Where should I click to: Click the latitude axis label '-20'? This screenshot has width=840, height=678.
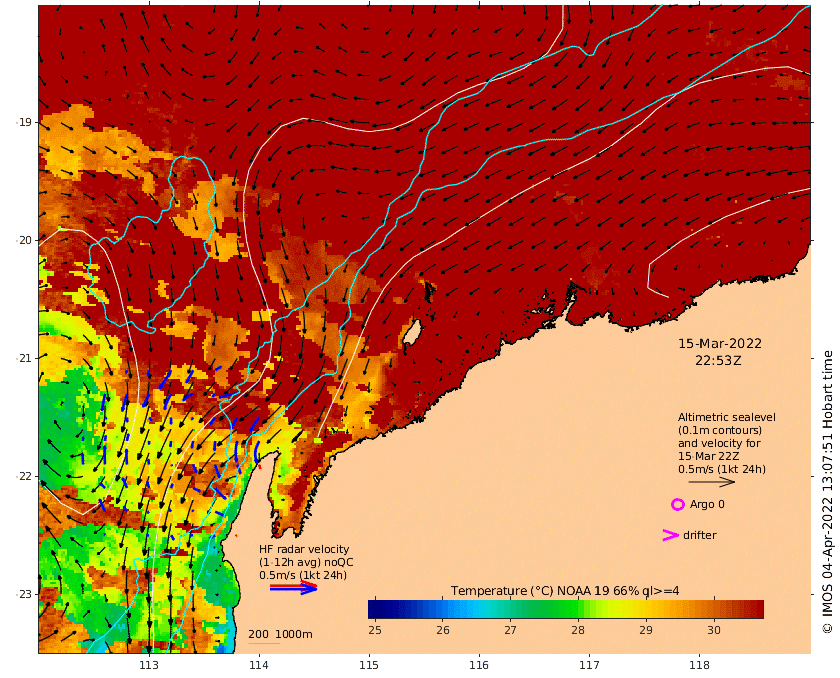24,240
